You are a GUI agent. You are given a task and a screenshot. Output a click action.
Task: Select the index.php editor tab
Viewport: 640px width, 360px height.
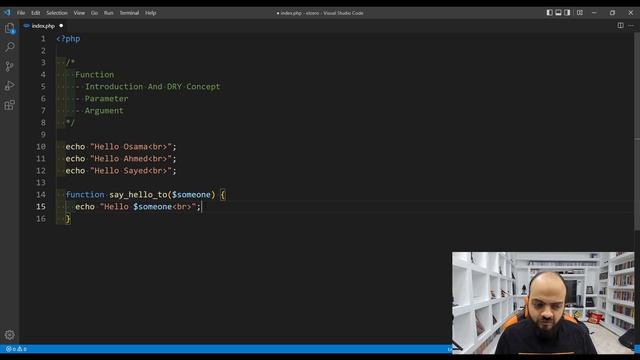coord(44,26)
